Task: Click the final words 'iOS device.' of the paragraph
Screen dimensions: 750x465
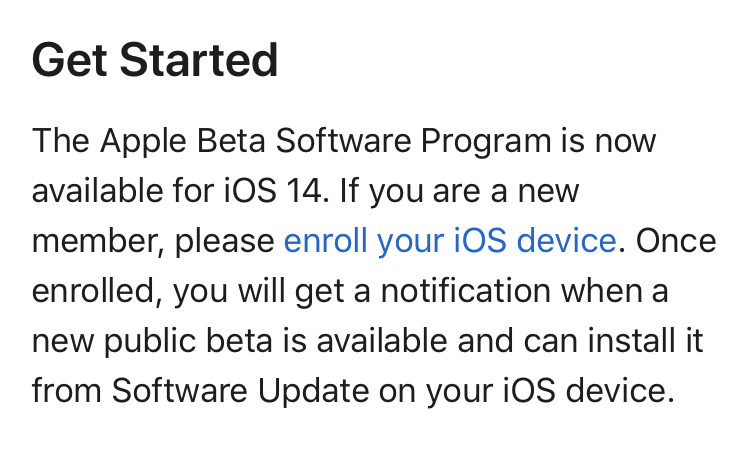Action: (589, 390)
